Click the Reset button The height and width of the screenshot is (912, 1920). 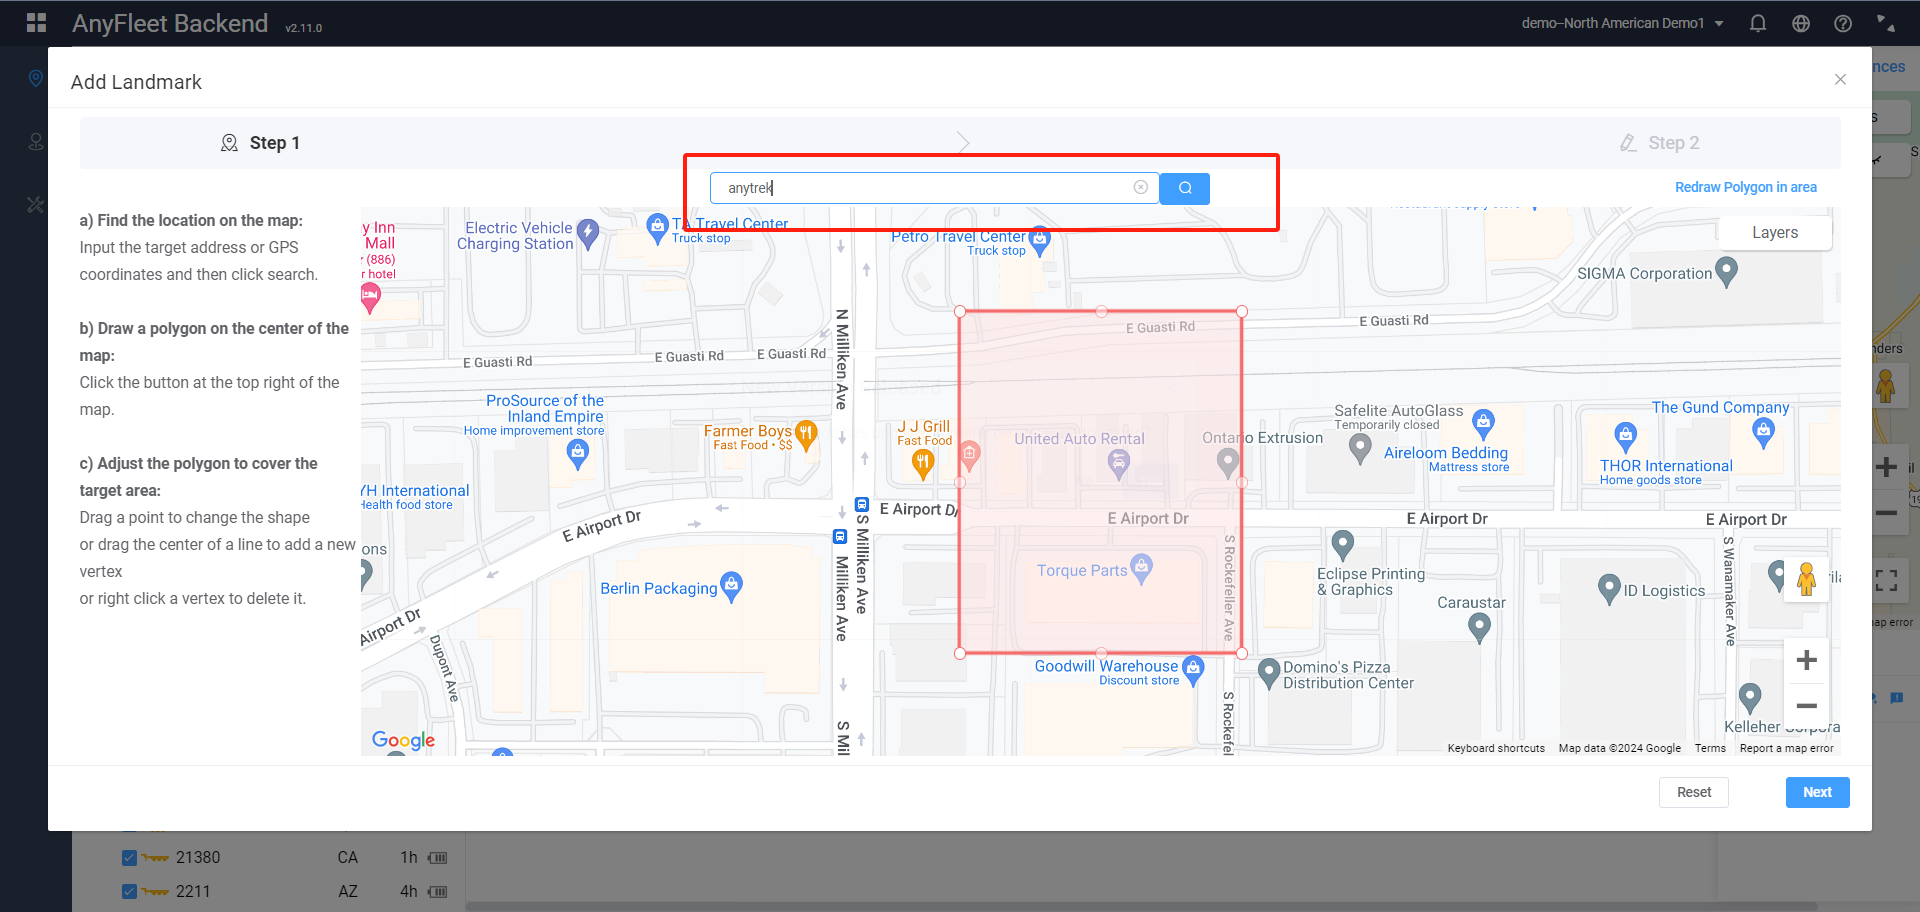(1694, 792)
